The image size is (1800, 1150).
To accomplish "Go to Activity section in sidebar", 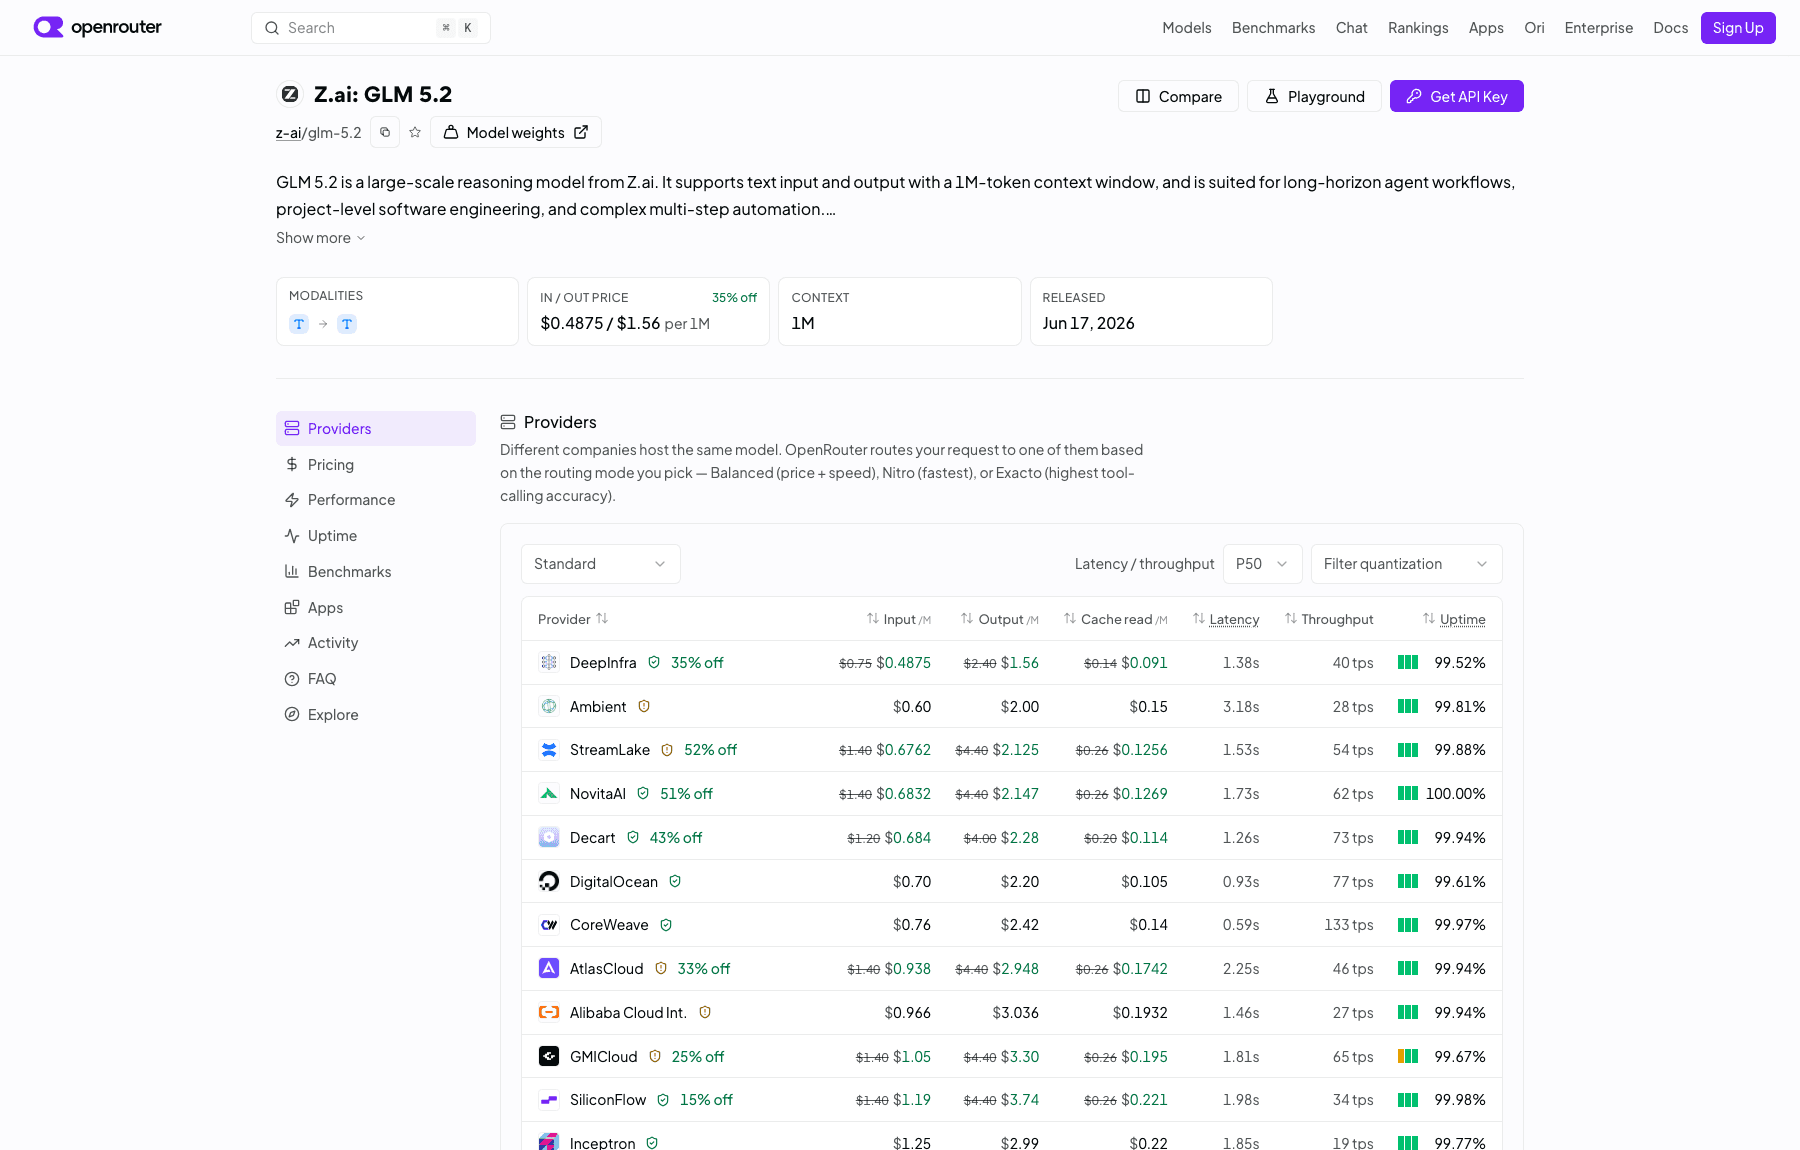I will (x=376, y=643).
